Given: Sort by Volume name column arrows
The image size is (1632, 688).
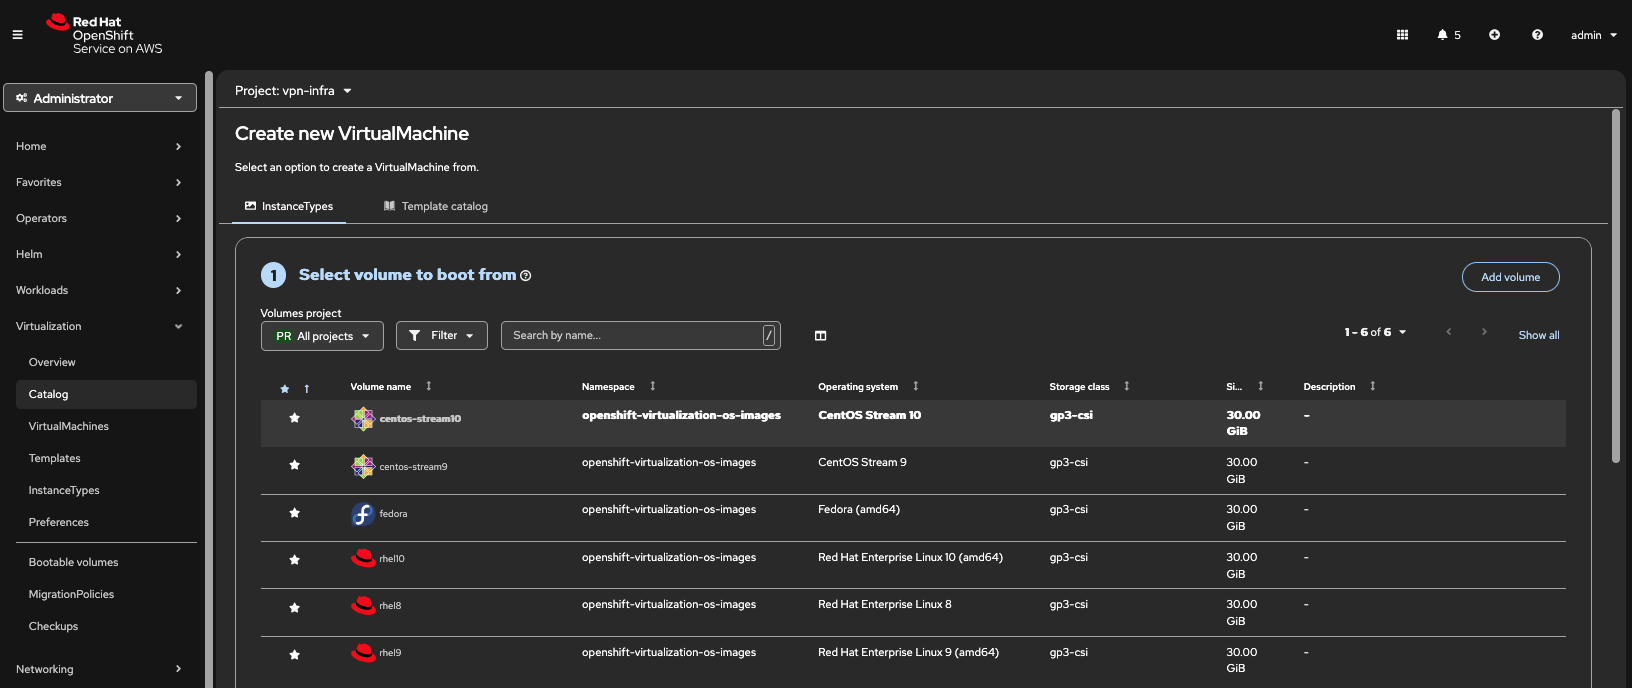Looking at the screenshot, I should coord(429,386).
